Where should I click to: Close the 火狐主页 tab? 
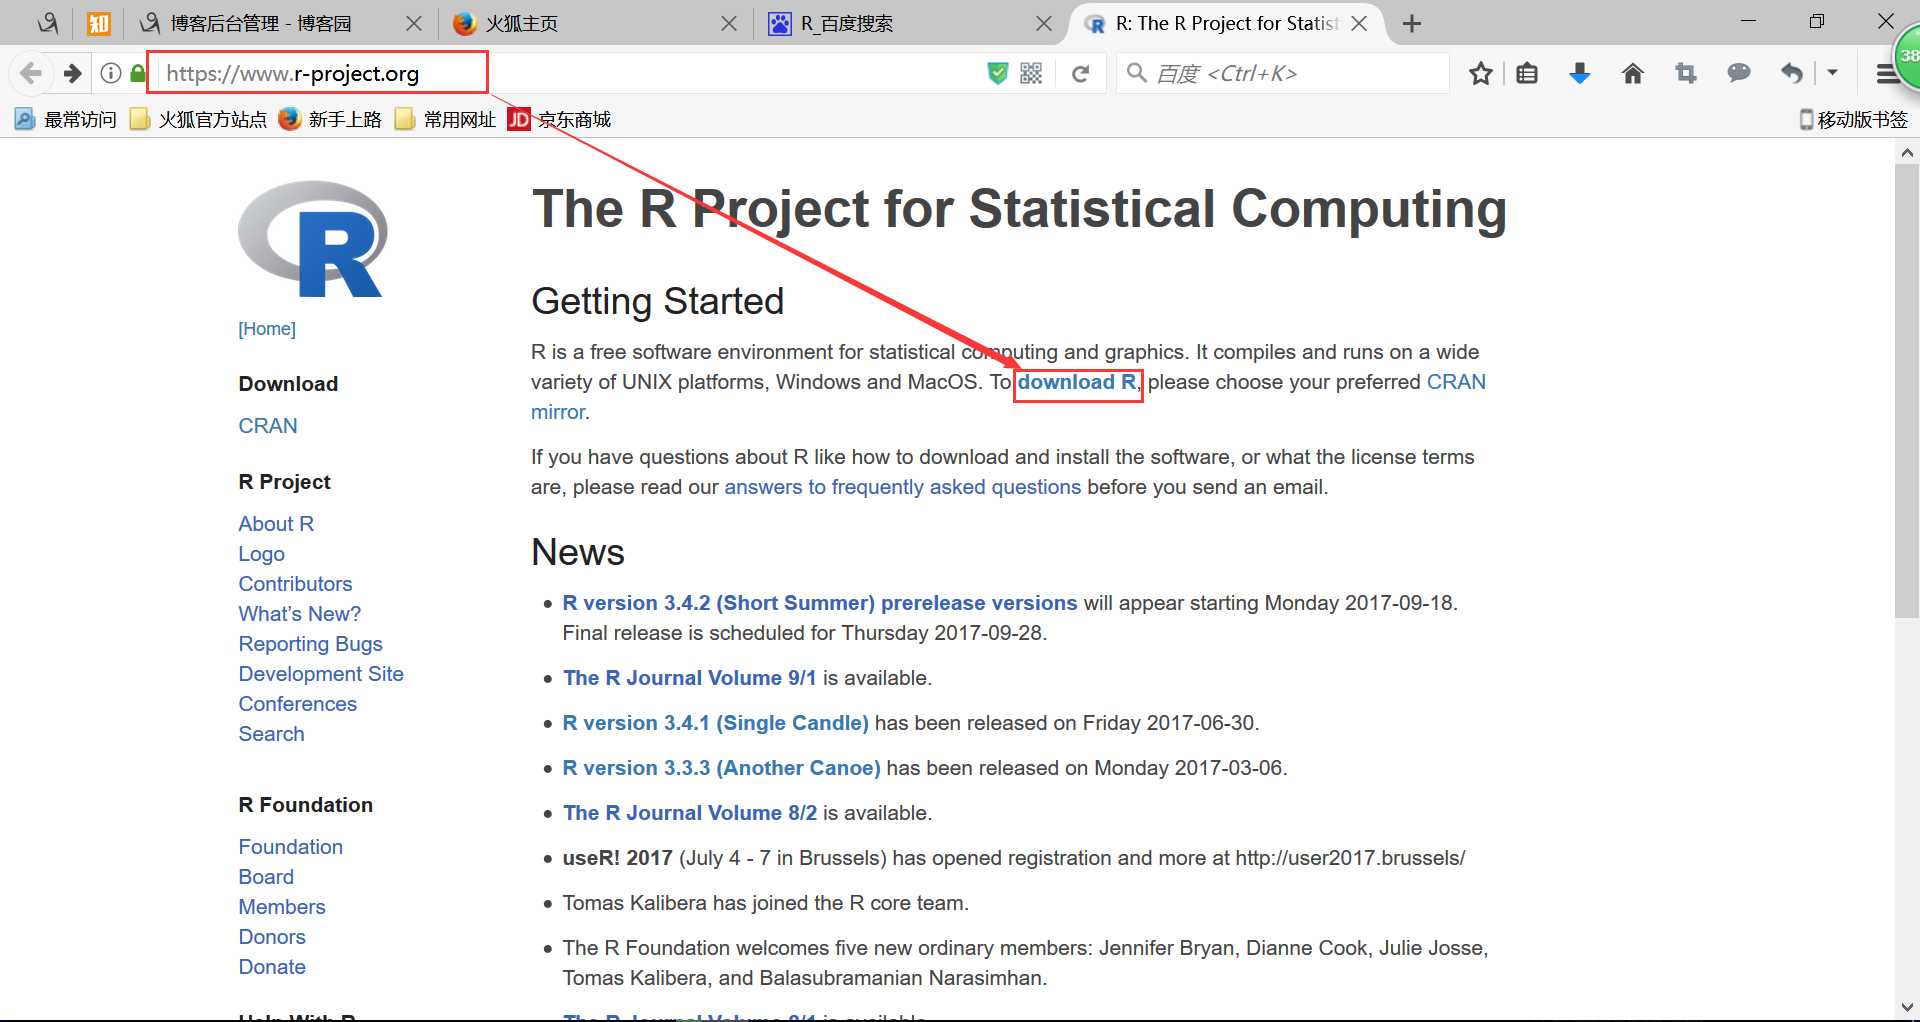coord(729,24)
